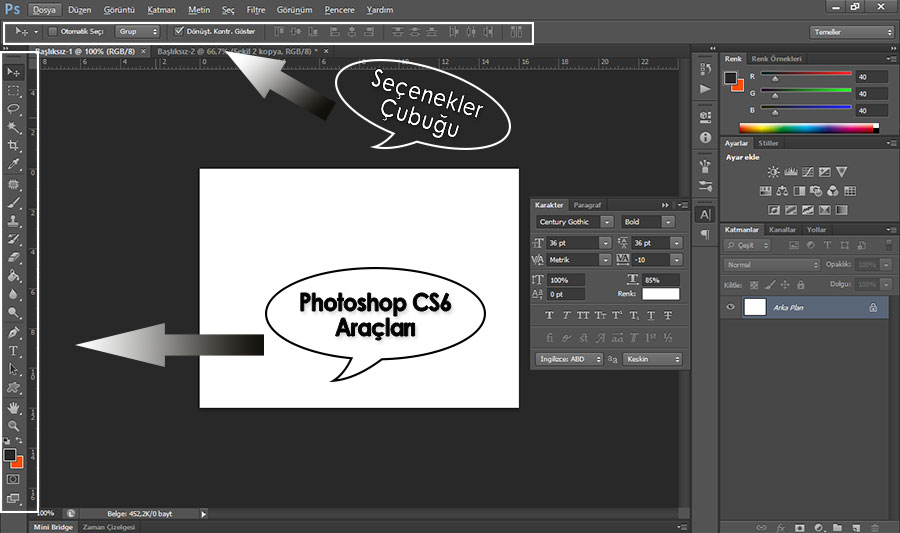Open the Dosya menu

(x=44, y=10)
